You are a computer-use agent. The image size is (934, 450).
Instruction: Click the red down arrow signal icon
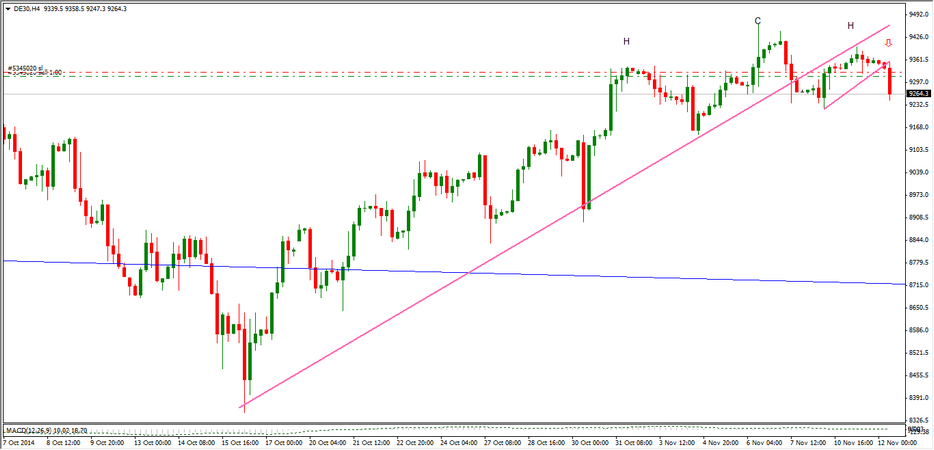click(887, 44)
